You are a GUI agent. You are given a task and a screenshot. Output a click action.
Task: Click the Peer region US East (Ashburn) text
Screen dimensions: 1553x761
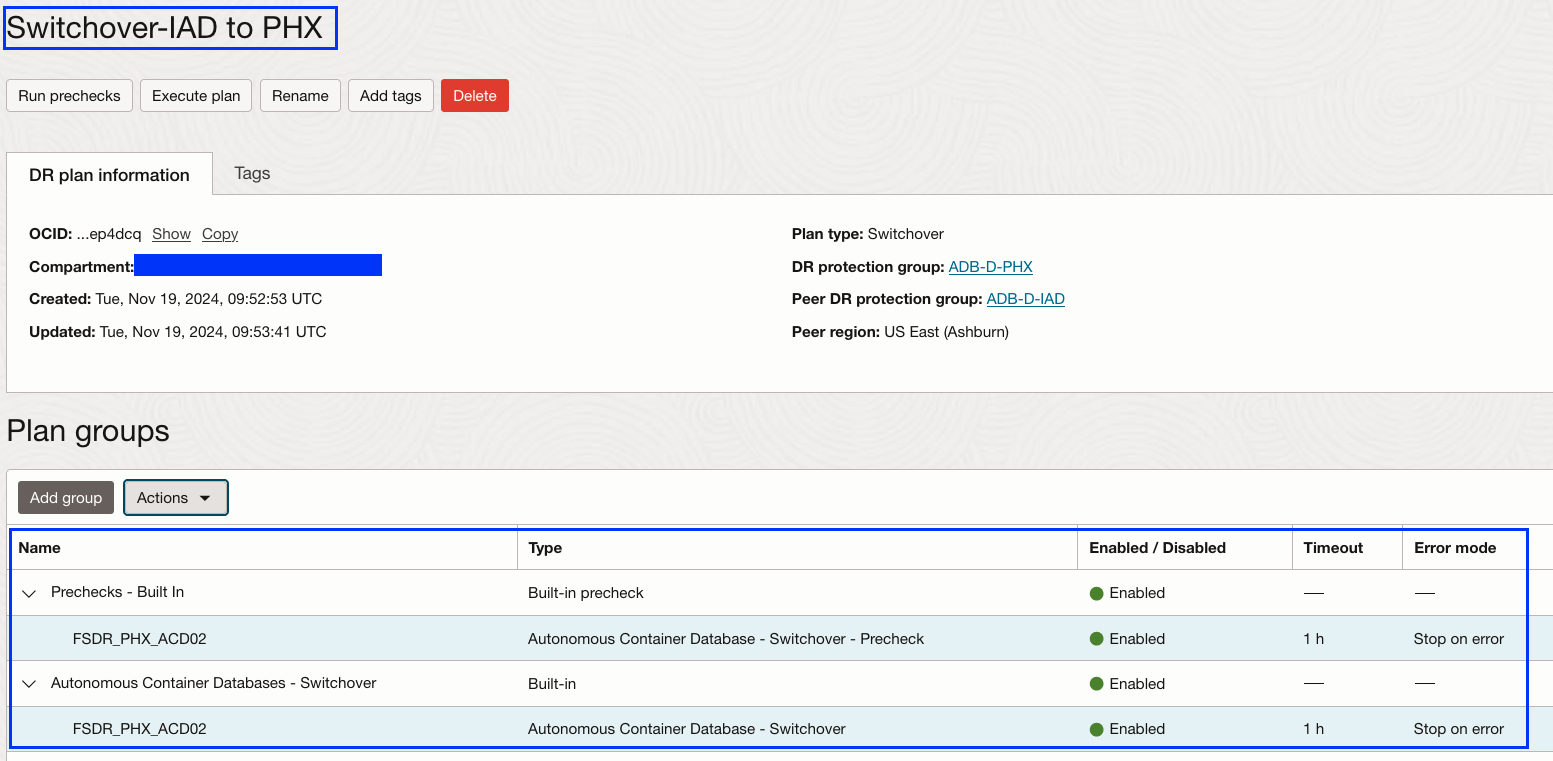click(x=900, y=332)
